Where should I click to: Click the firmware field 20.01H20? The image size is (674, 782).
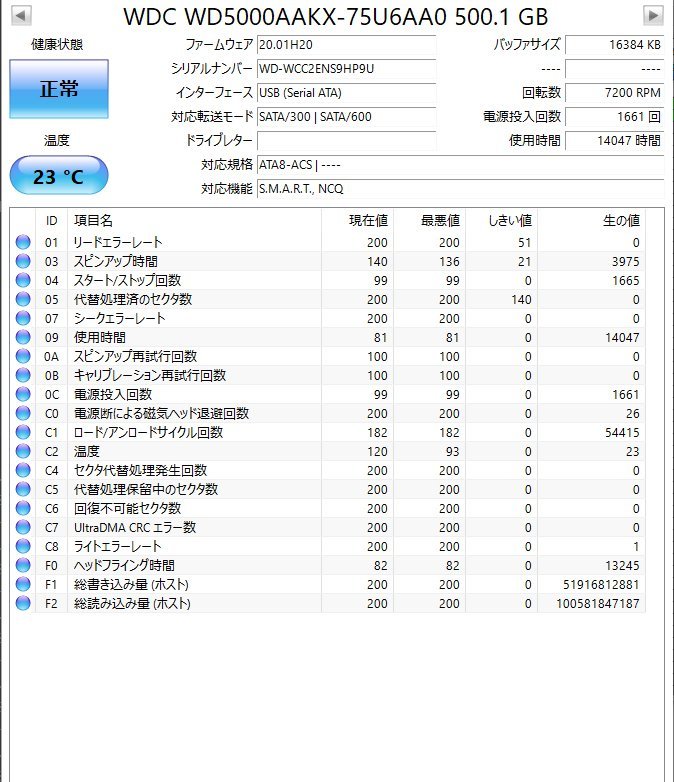click(x=347, y=45)
